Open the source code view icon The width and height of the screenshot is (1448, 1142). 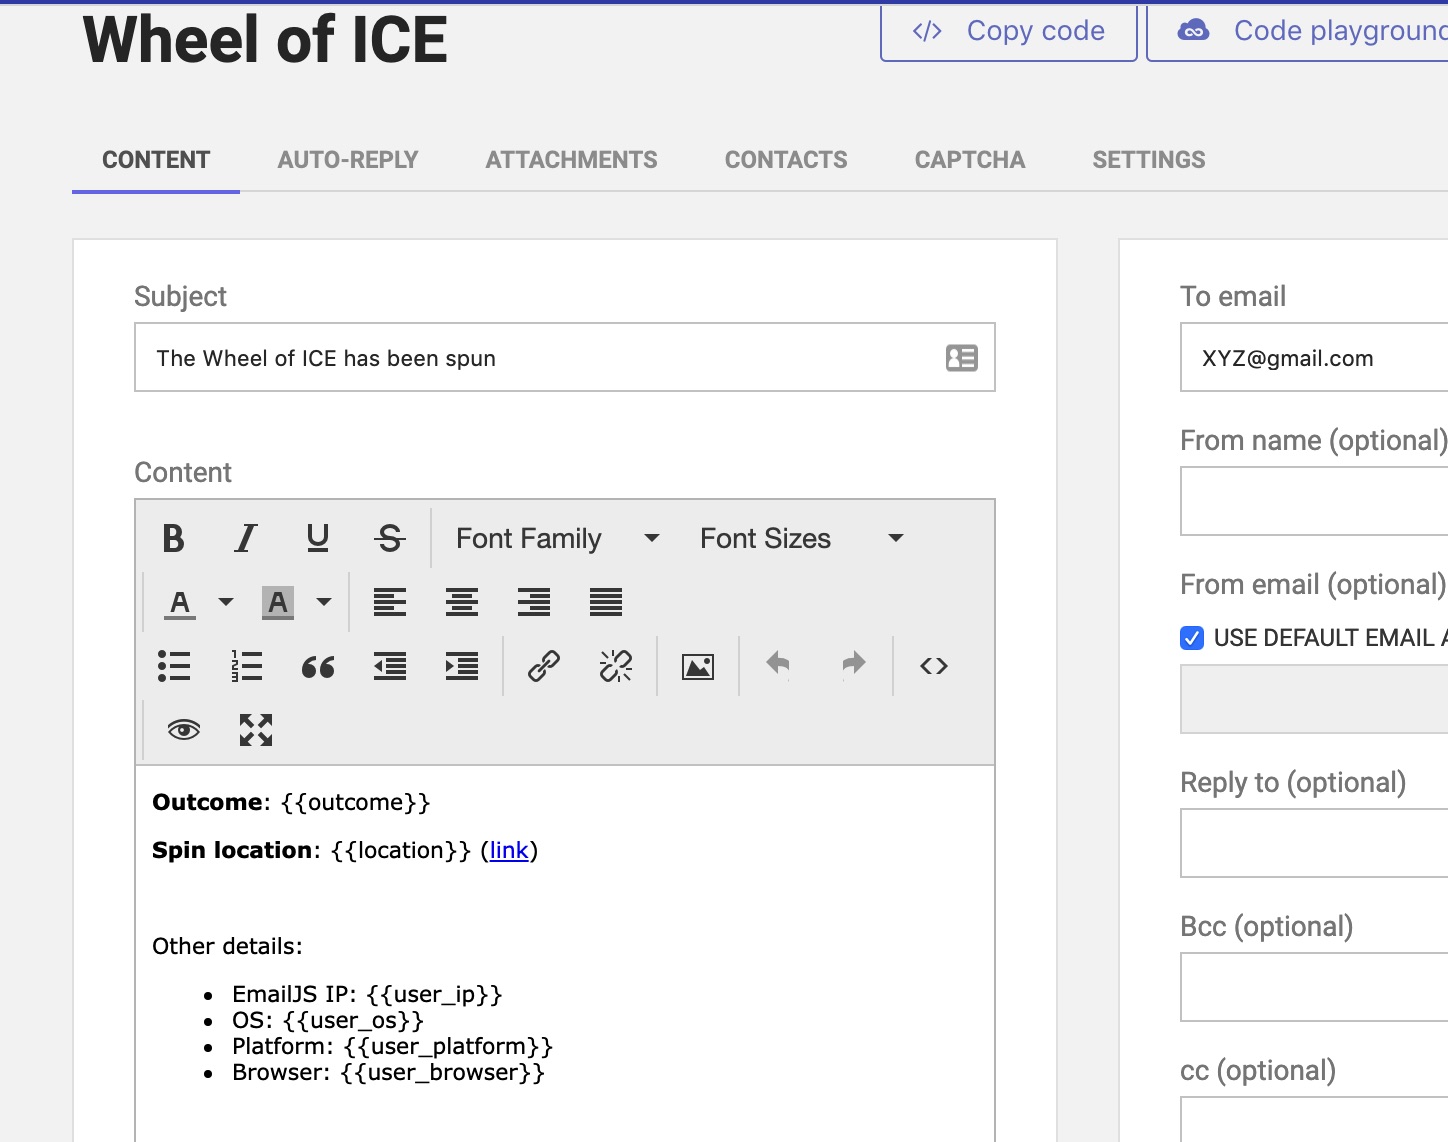coord(933,666)
